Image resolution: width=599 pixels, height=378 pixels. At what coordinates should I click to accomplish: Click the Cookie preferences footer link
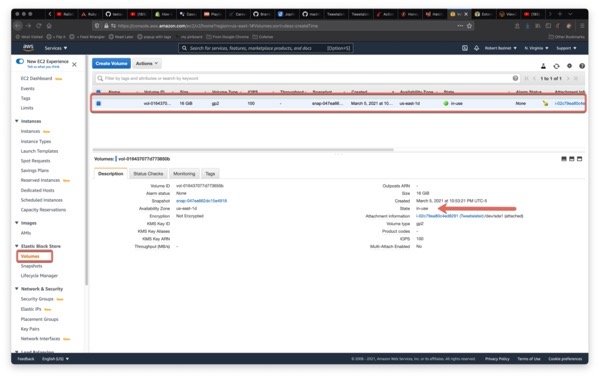coord(565,359)
